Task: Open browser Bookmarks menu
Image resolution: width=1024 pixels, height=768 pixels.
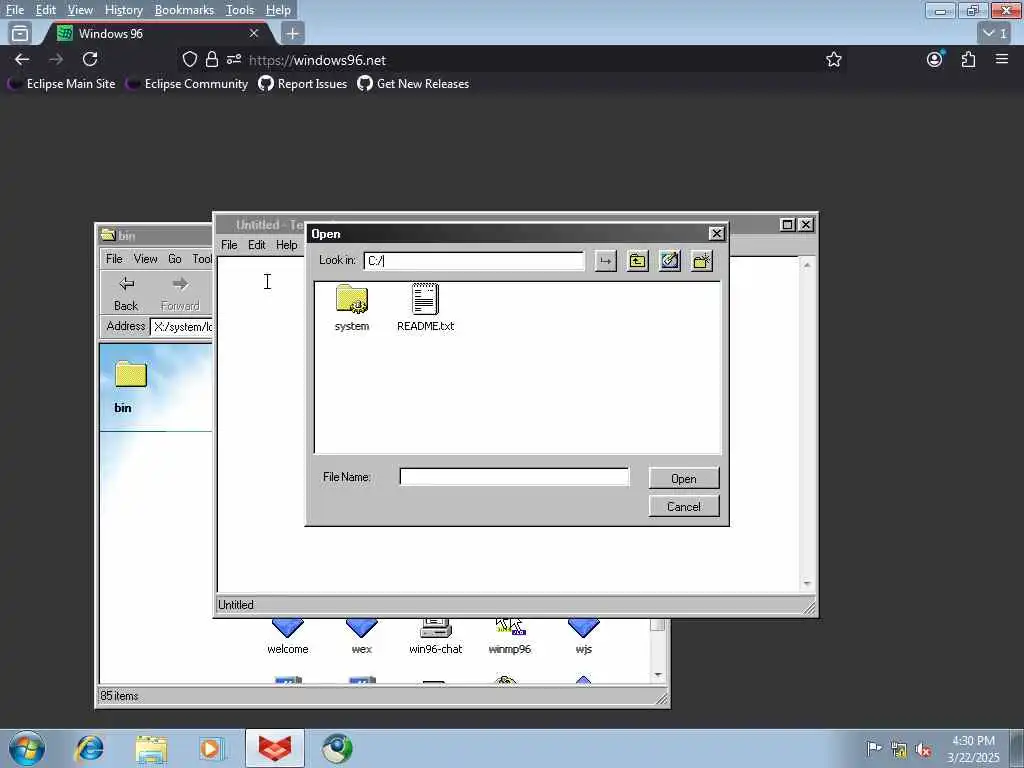Action: [x=184, y=10]
